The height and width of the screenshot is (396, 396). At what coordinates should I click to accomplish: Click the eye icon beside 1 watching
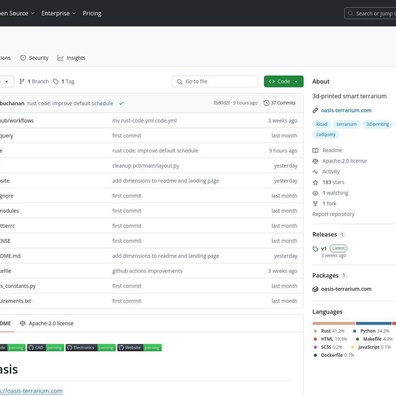[x=315, y=193]
